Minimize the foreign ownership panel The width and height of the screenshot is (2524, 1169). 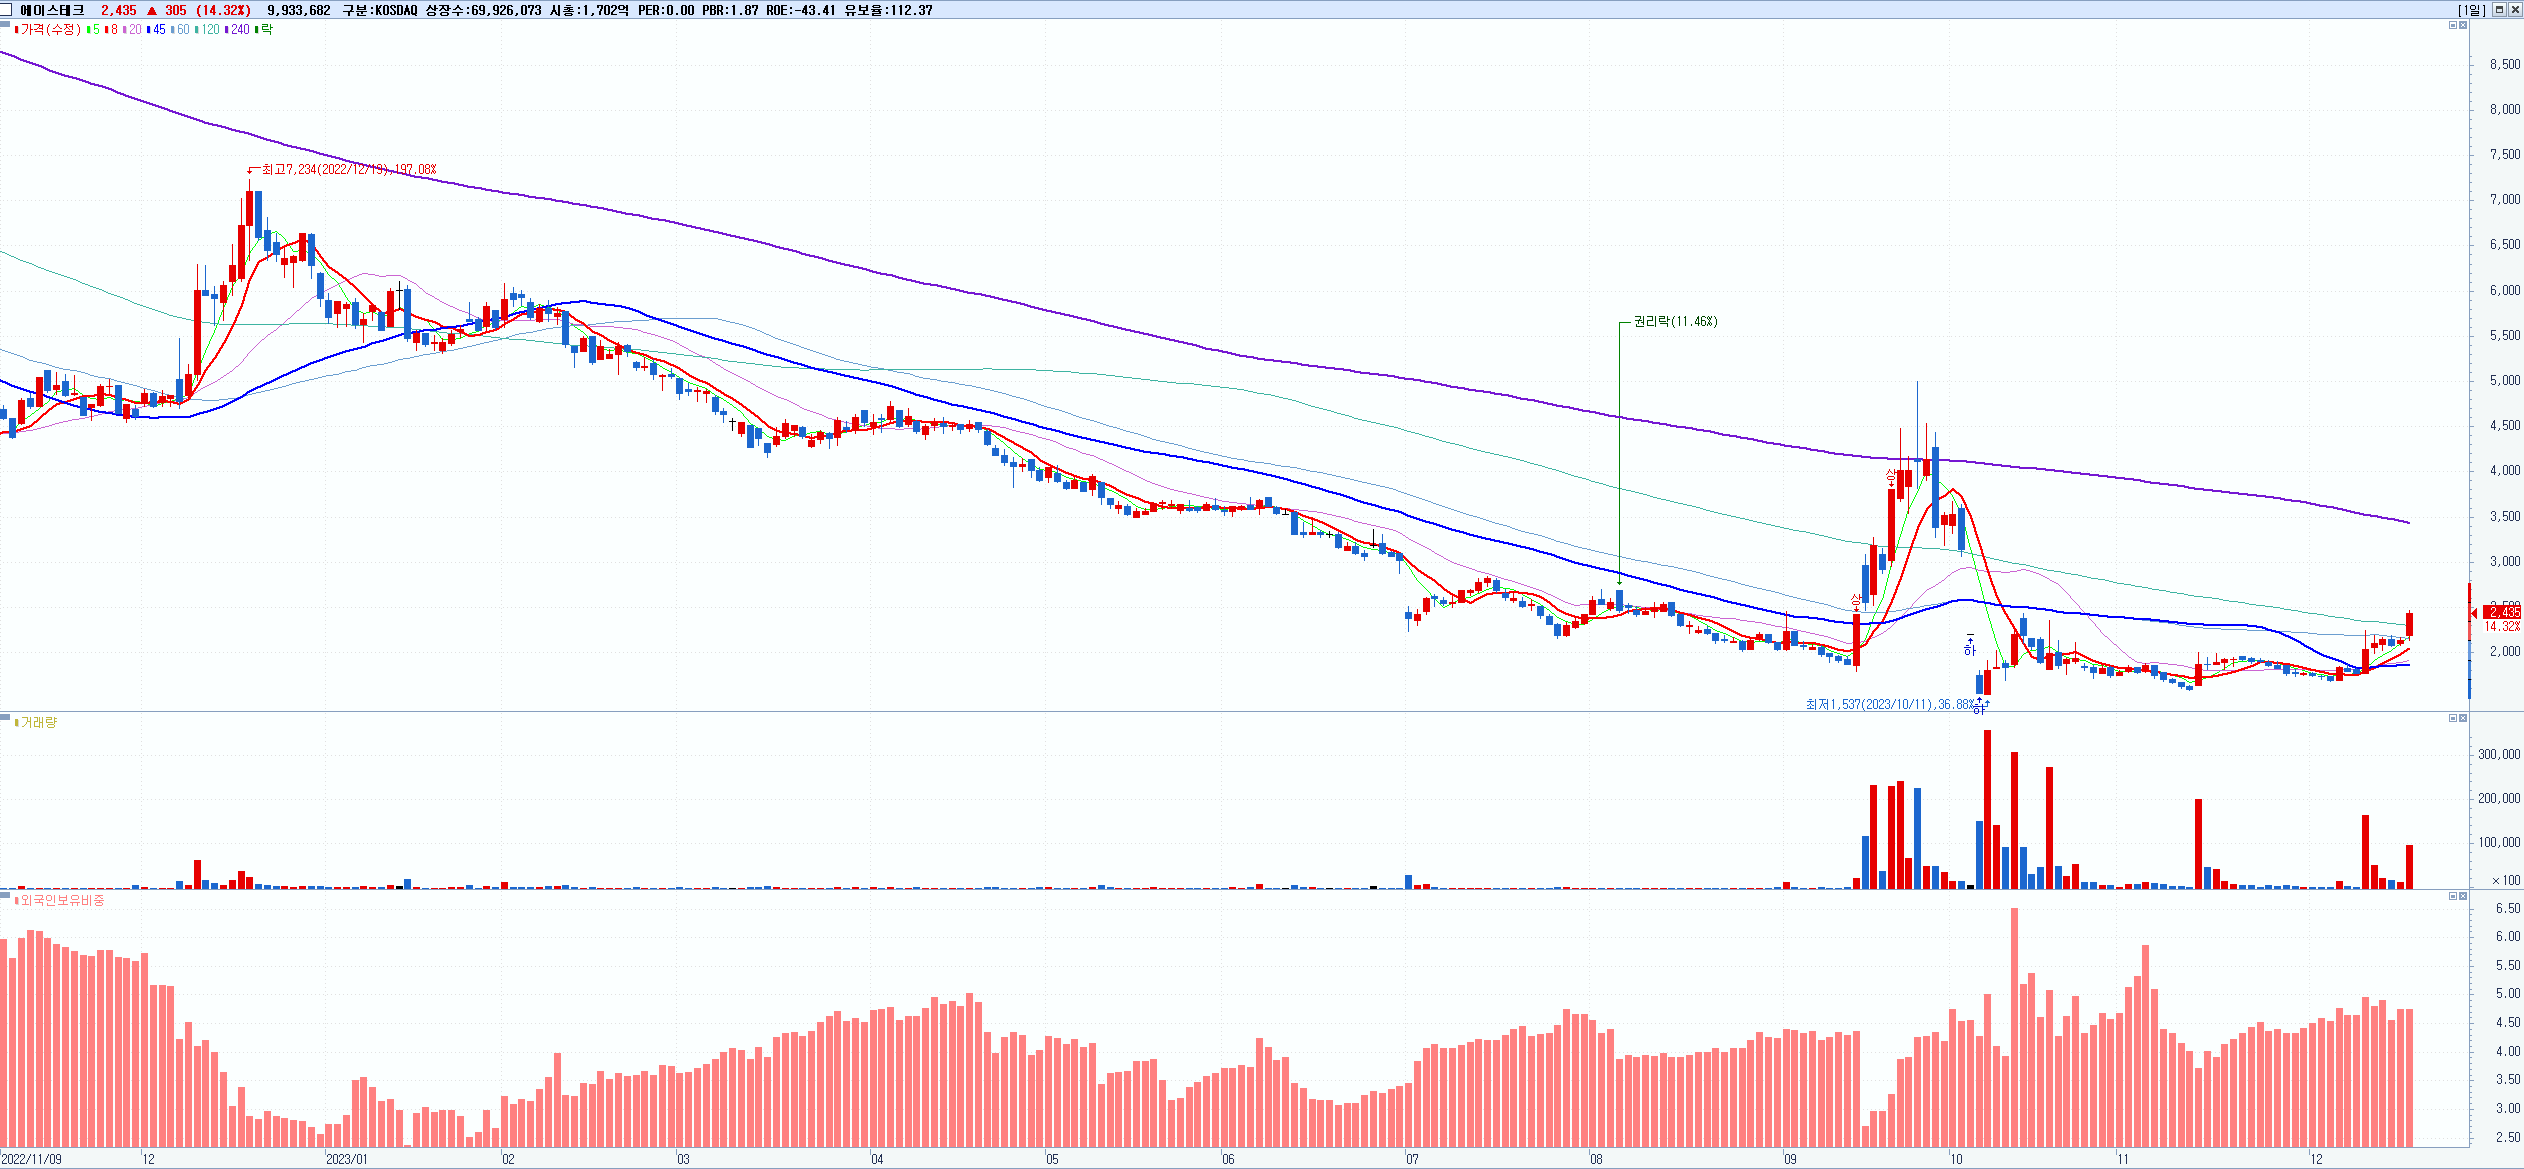[2452, 896]
